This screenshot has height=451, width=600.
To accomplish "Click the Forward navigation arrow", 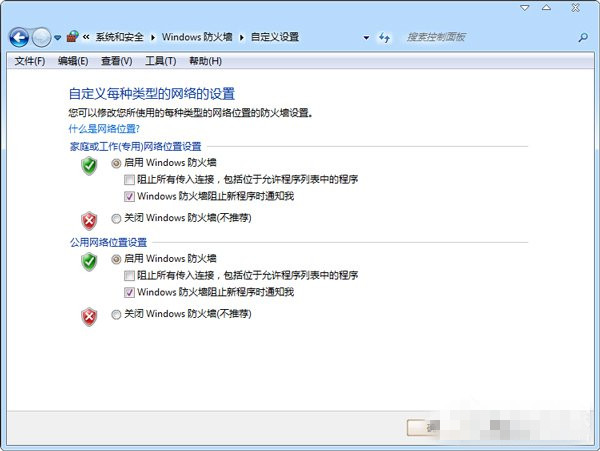I will click(41, 37).
